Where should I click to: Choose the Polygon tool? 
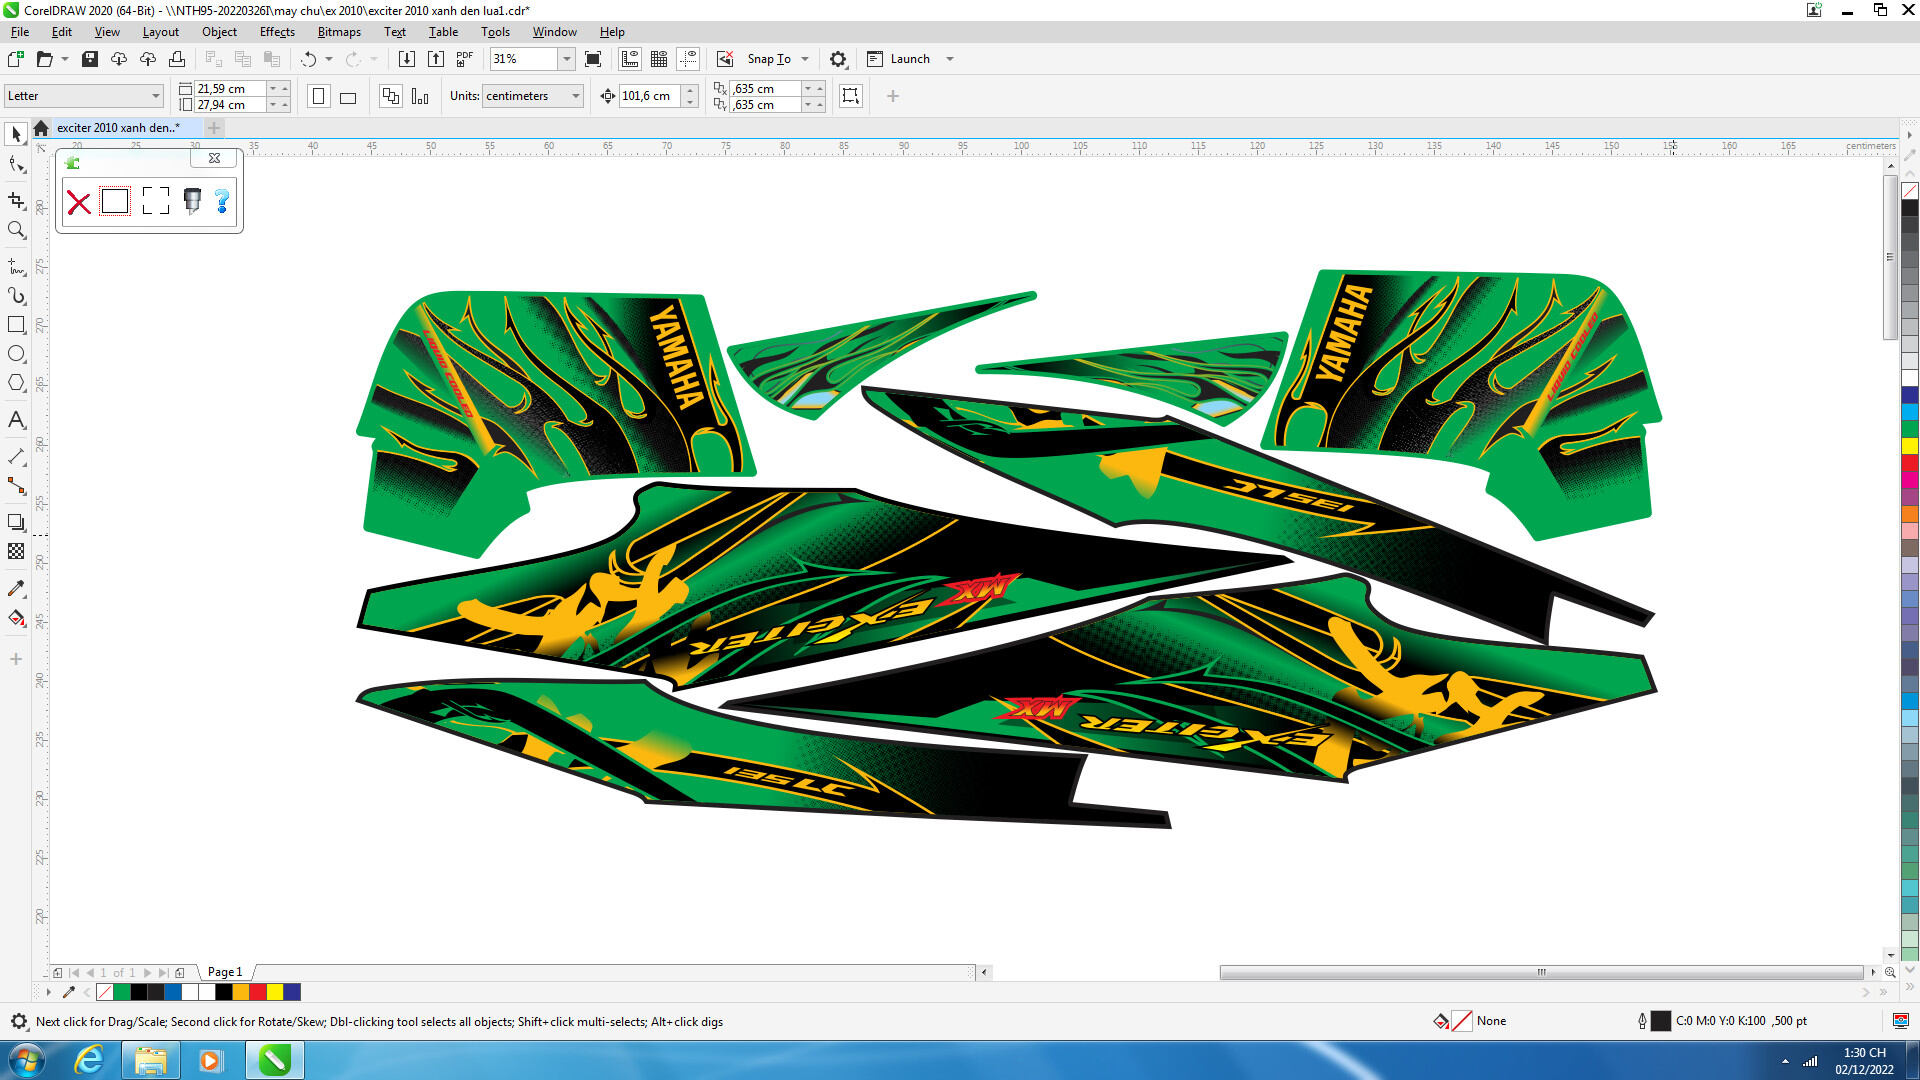point(16,383)
